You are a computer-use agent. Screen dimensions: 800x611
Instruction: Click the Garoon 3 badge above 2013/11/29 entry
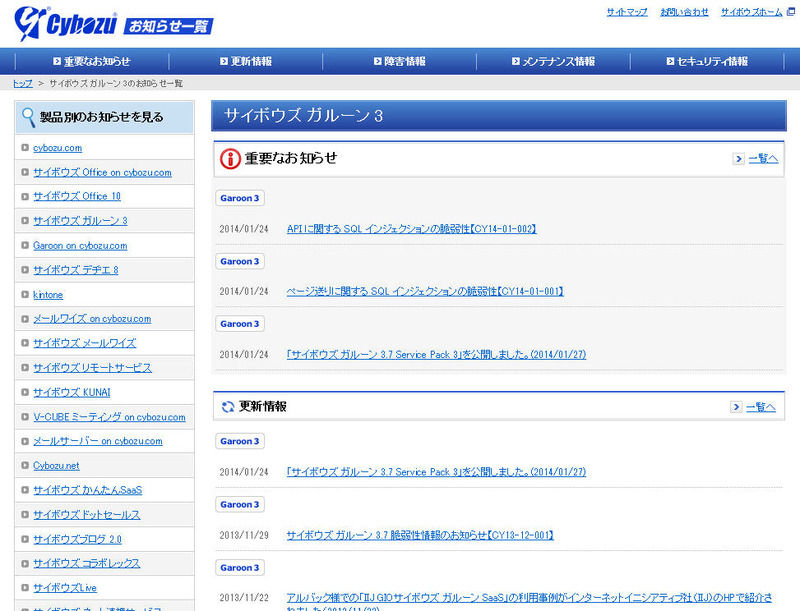240,504
